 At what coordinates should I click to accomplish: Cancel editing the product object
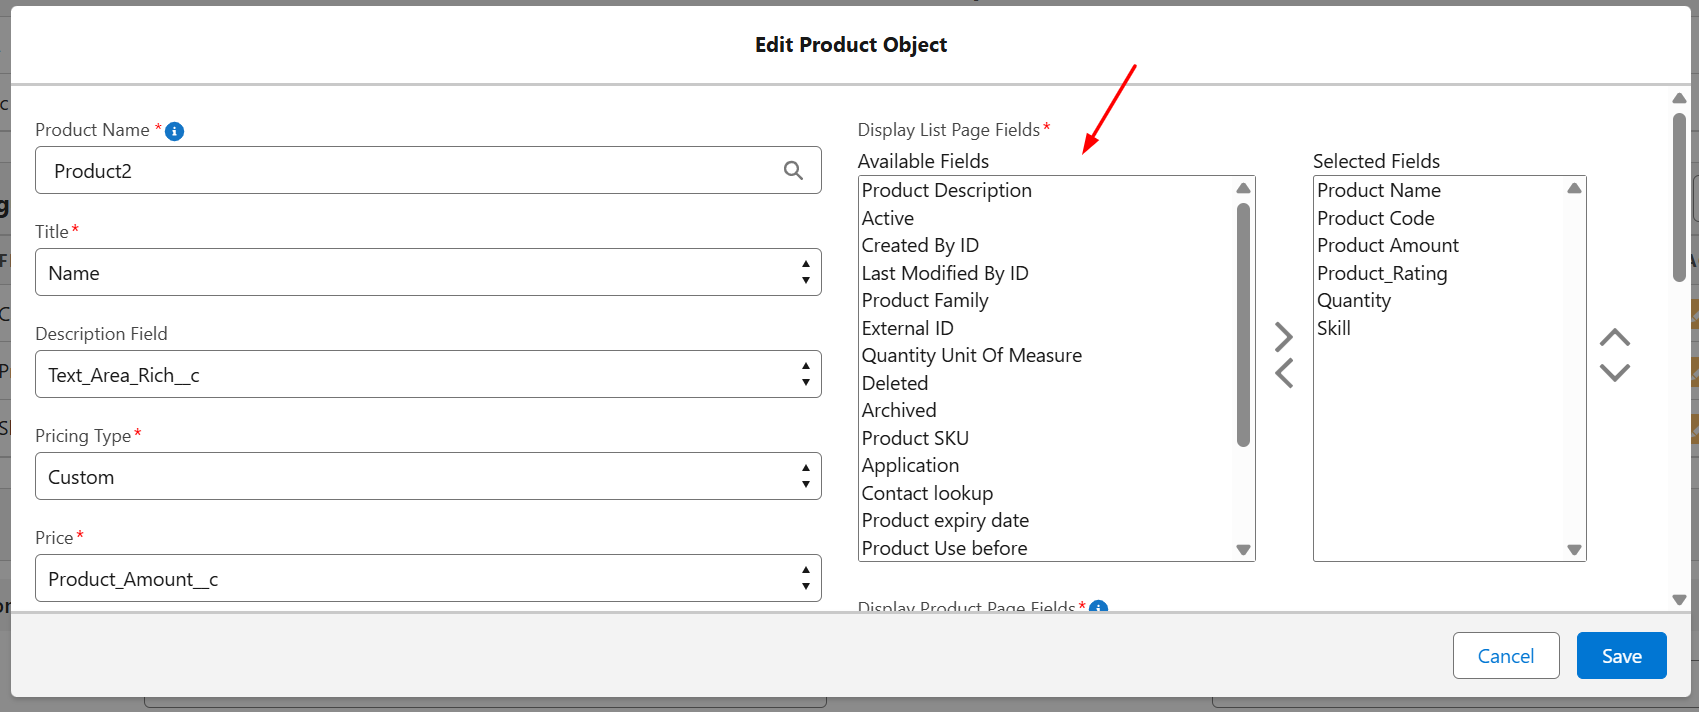[1505, 656]
